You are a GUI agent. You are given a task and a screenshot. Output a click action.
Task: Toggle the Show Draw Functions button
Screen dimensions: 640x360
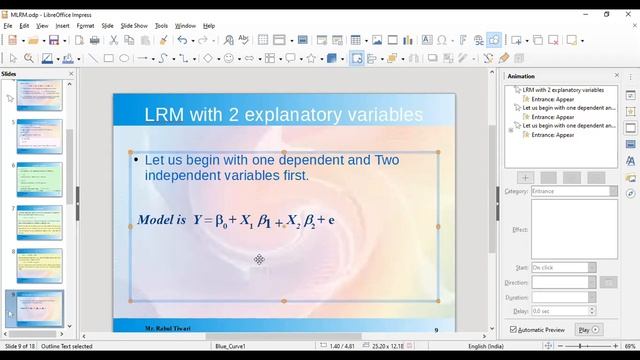click(x=494, y=40)
